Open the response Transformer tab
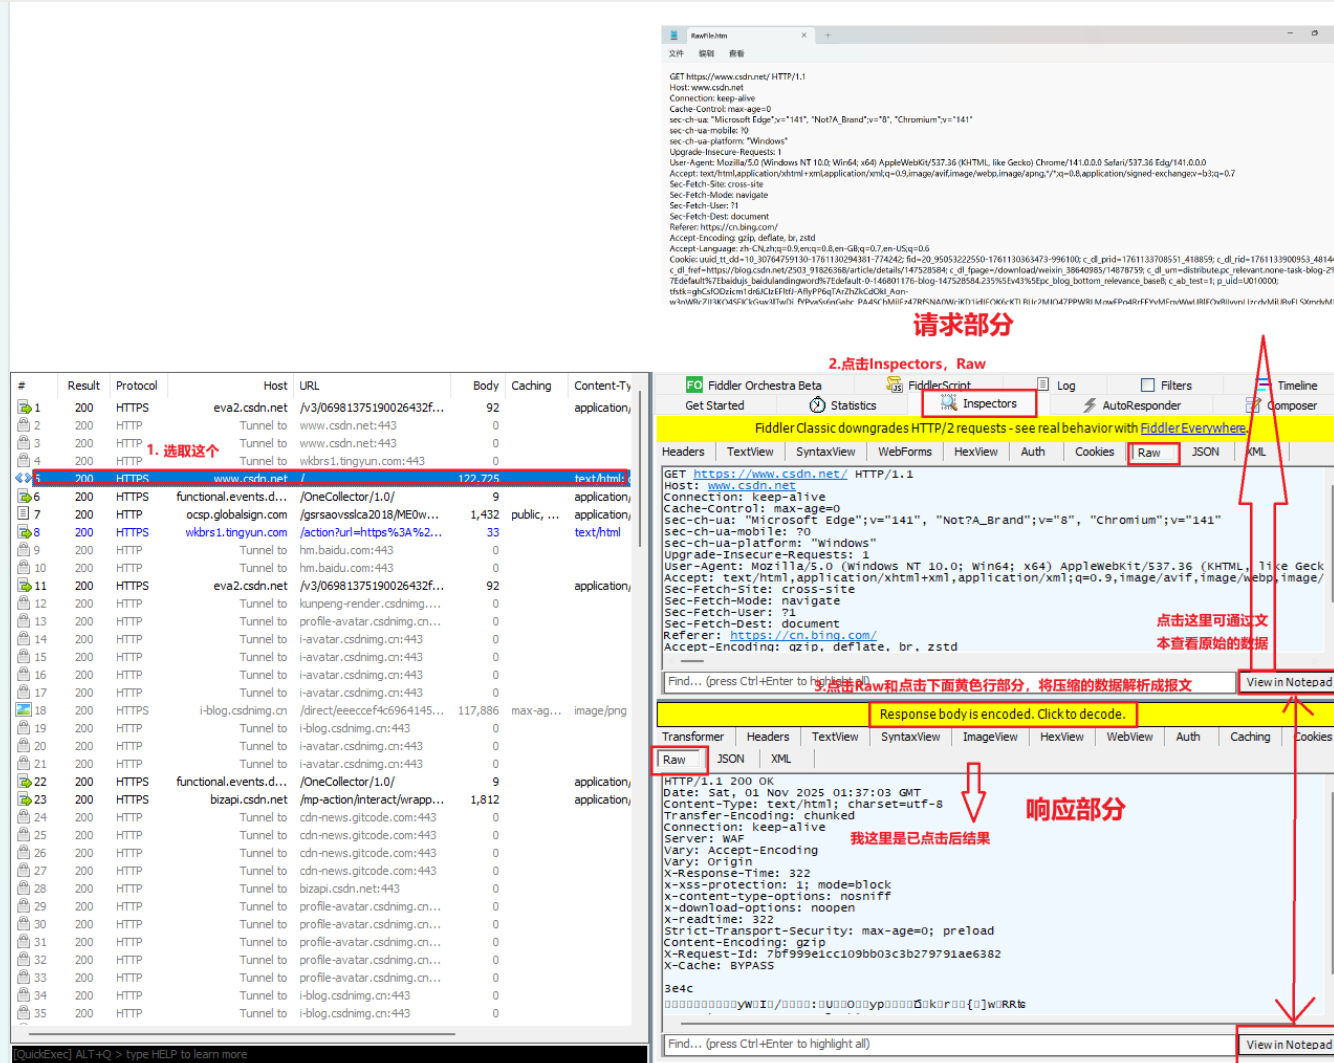The image size is (1334, 1063). point(693,737)
